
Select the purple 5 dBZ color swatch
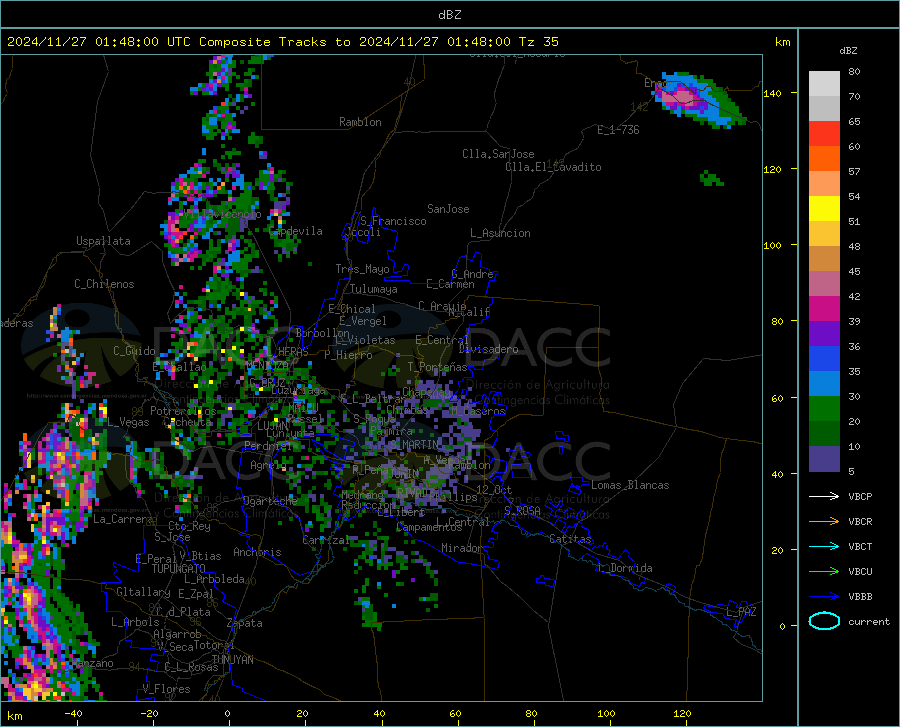tap(824, 458)
